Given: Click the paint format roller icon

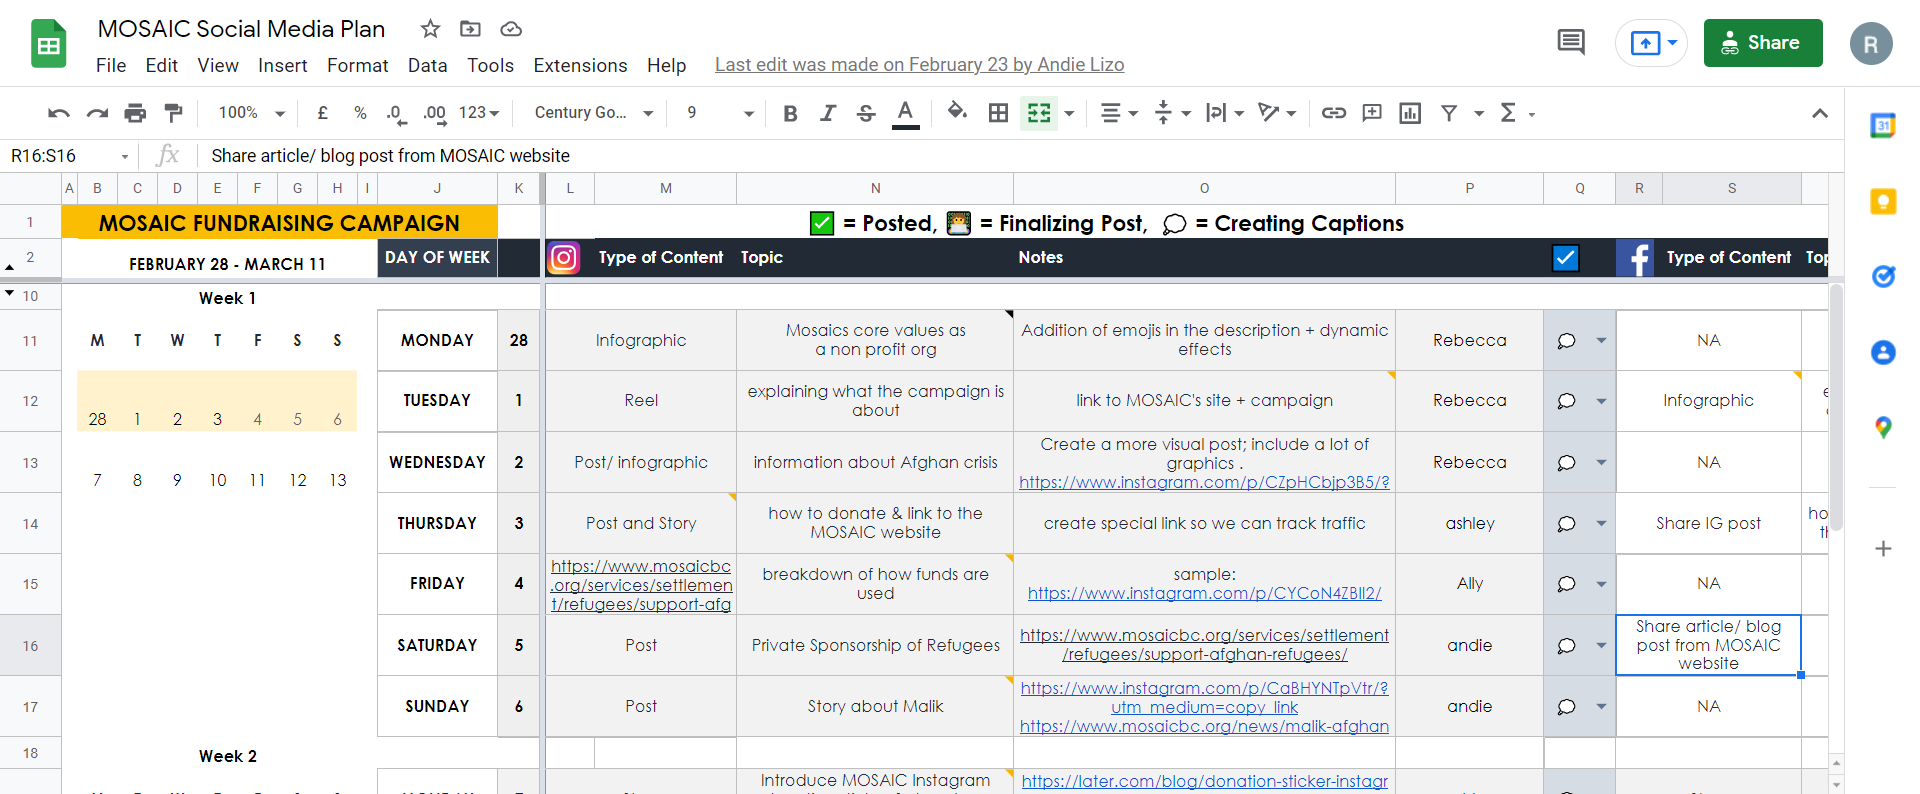Looking at the screenshot, I should [x=173, y=113].
